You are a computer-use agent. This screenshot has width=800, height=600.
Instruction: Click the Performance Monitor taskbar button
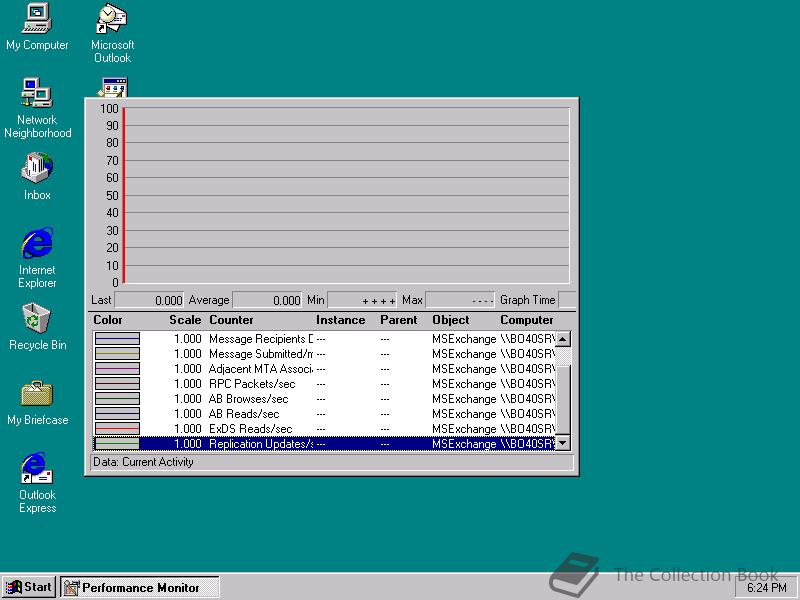140,587
